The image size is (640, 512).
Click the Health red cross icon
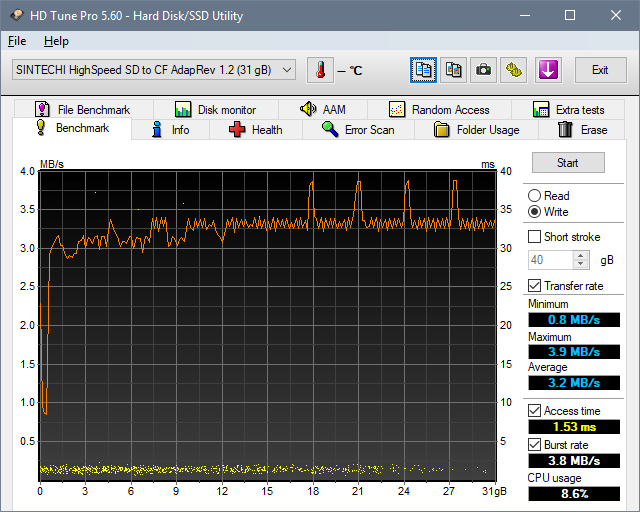(237, 129)
